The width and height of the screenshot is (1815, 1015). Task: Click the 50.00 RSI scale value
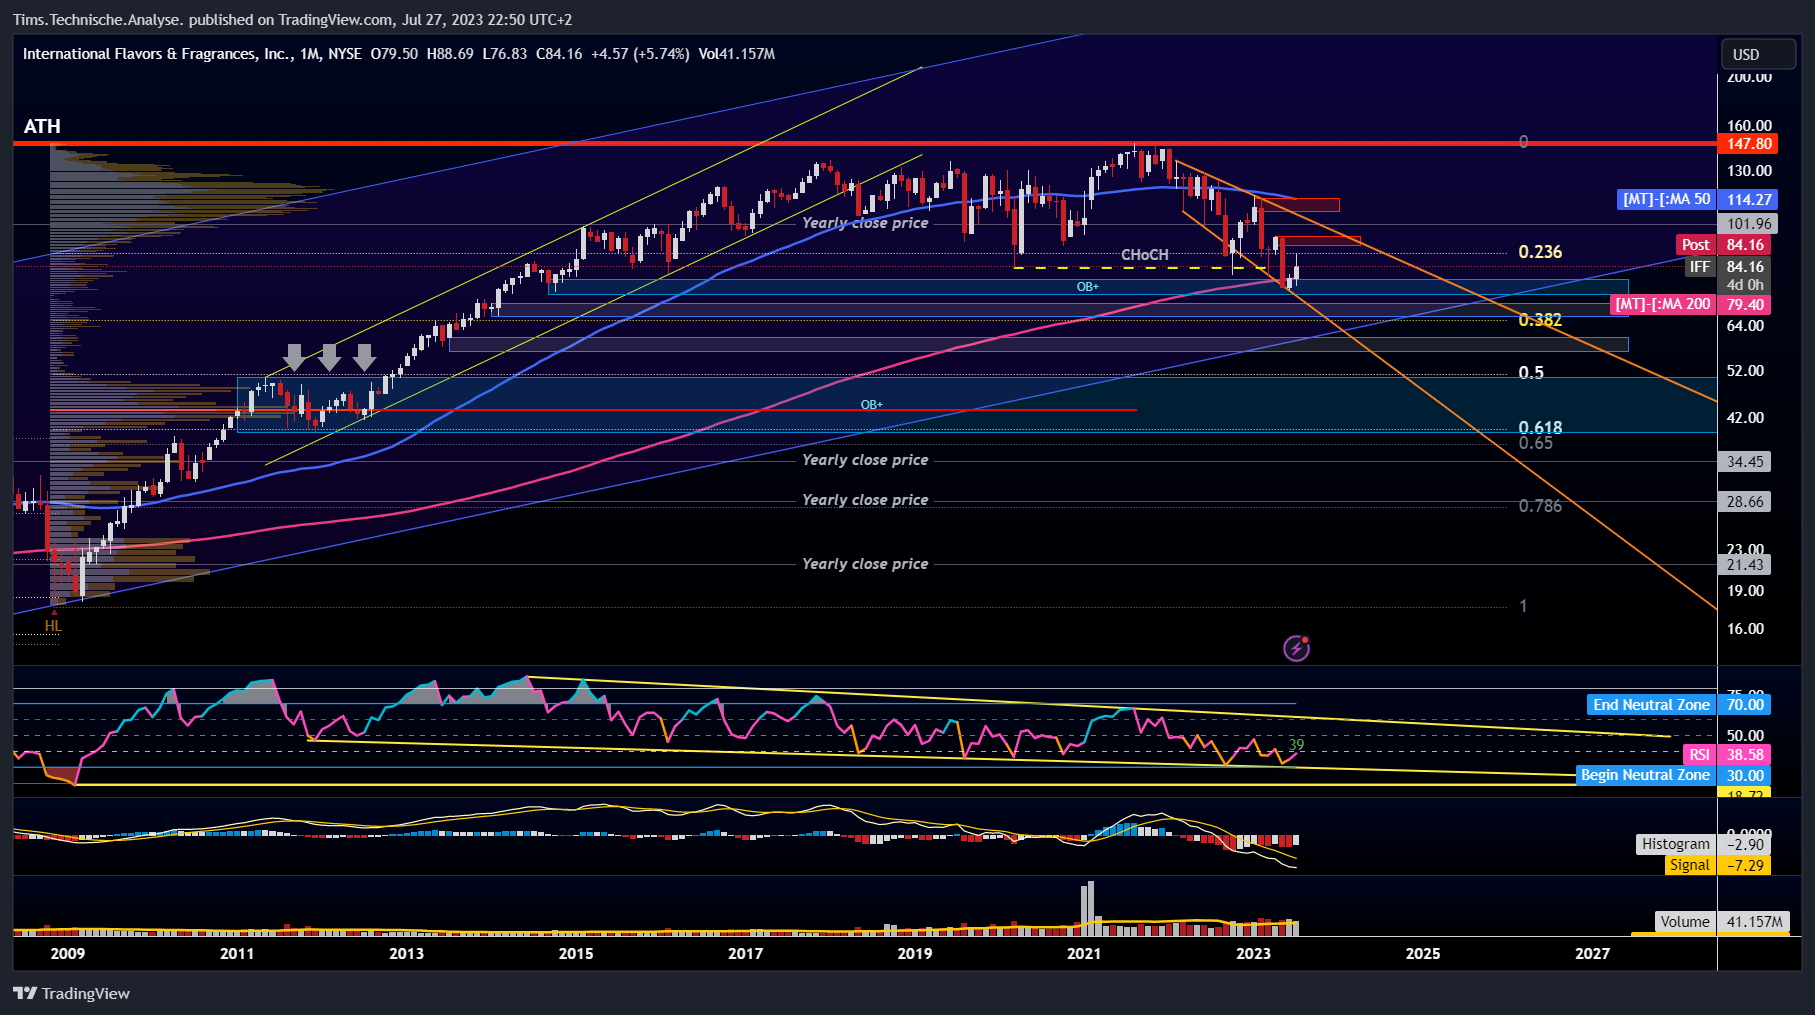1745,736
